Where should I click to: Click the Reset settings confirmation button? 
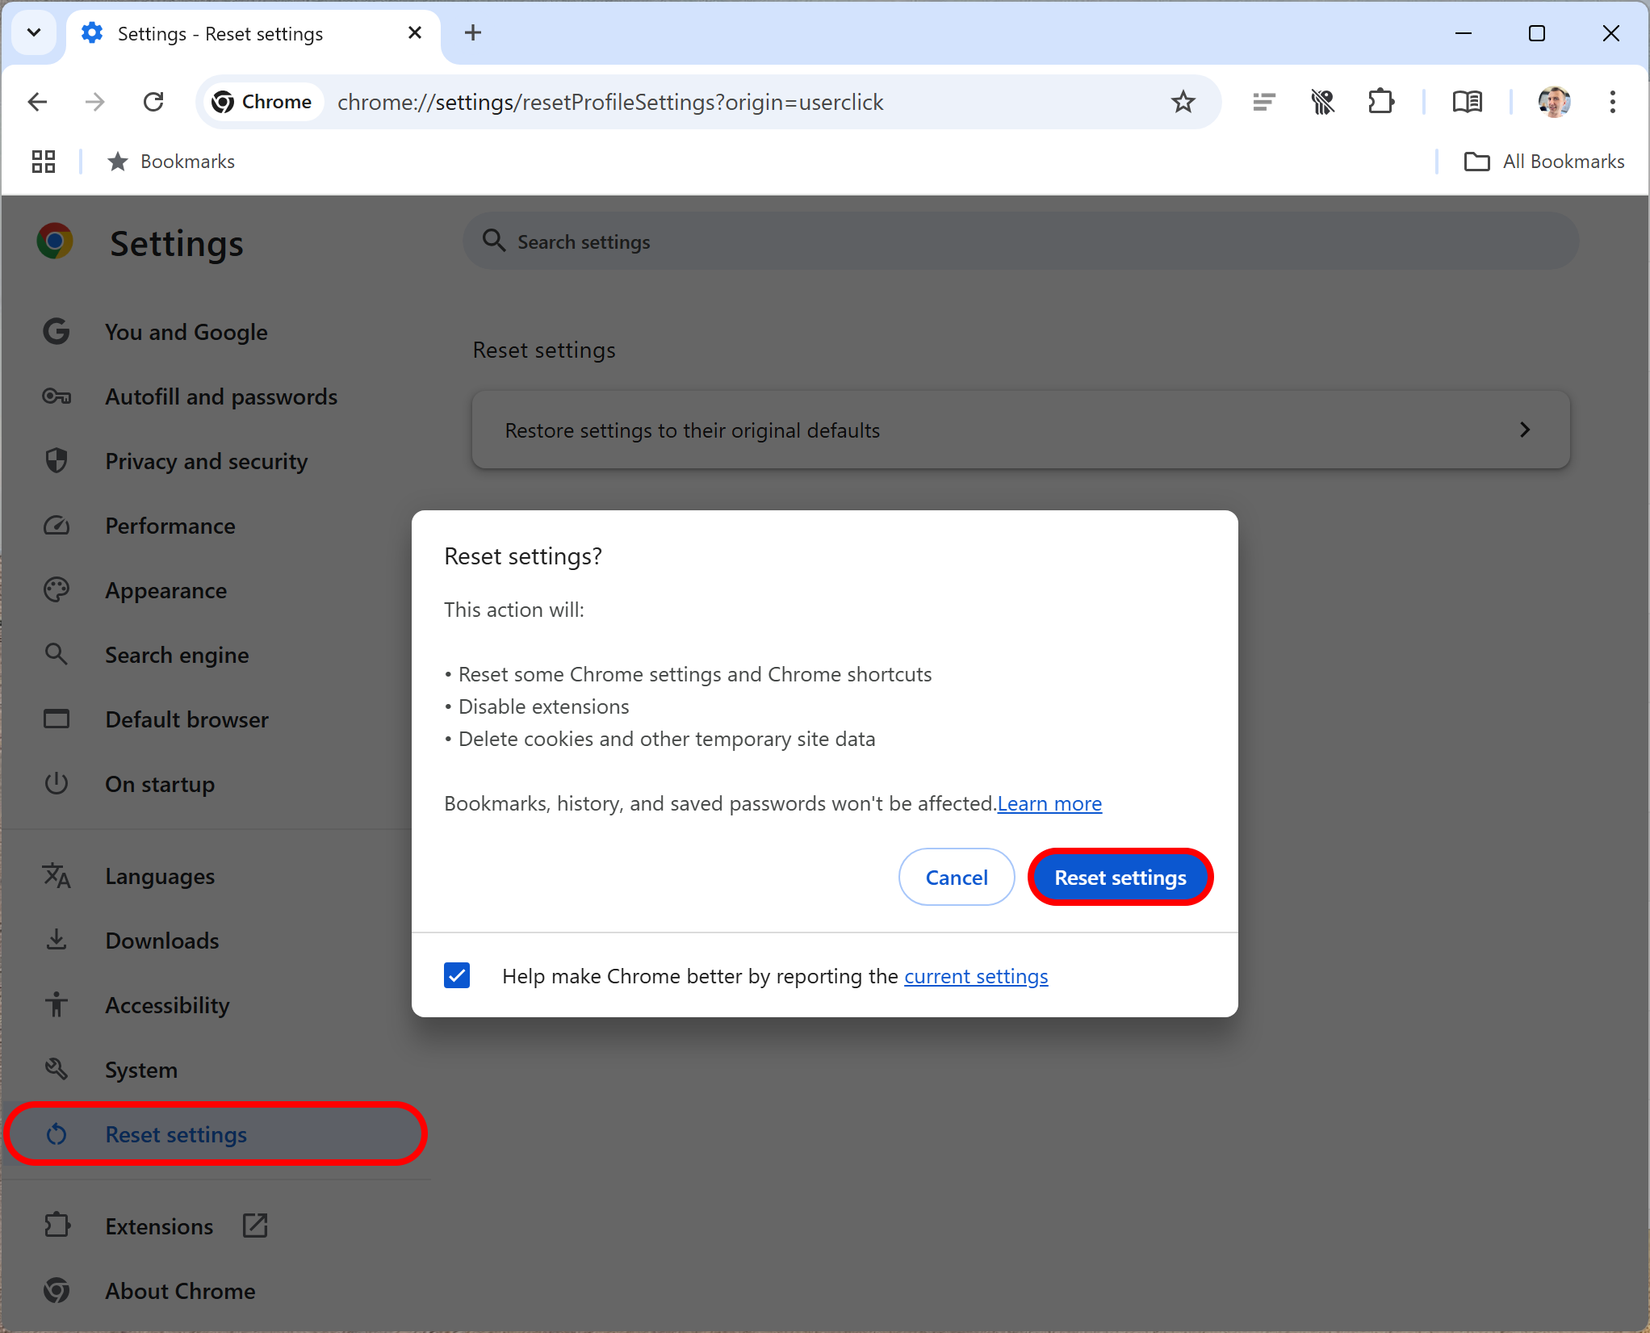coord(1120,877)
